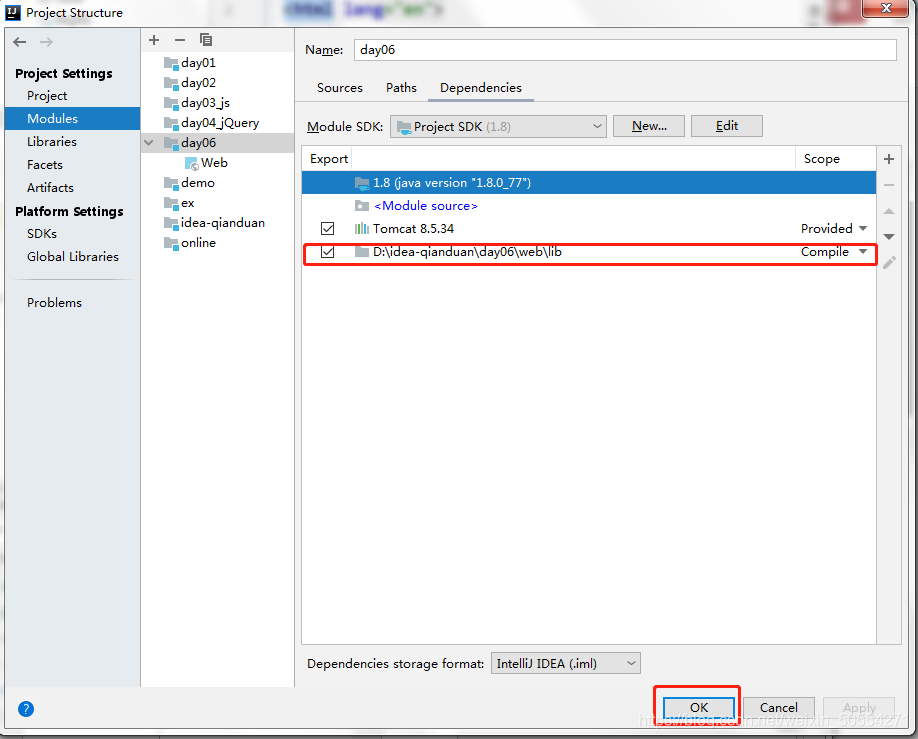Open the Problems section
The image size is (918, 739).
tap(54, 303)
